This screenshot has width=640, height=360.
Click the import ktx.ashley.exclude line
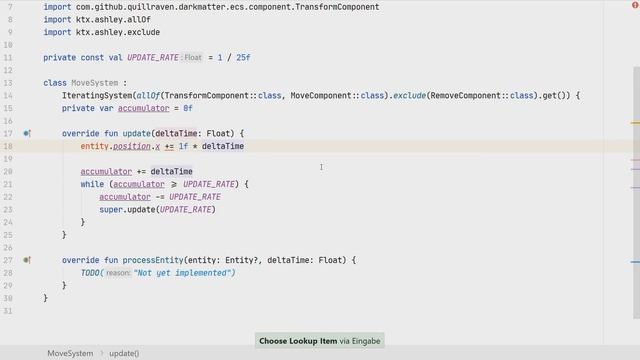102,32
